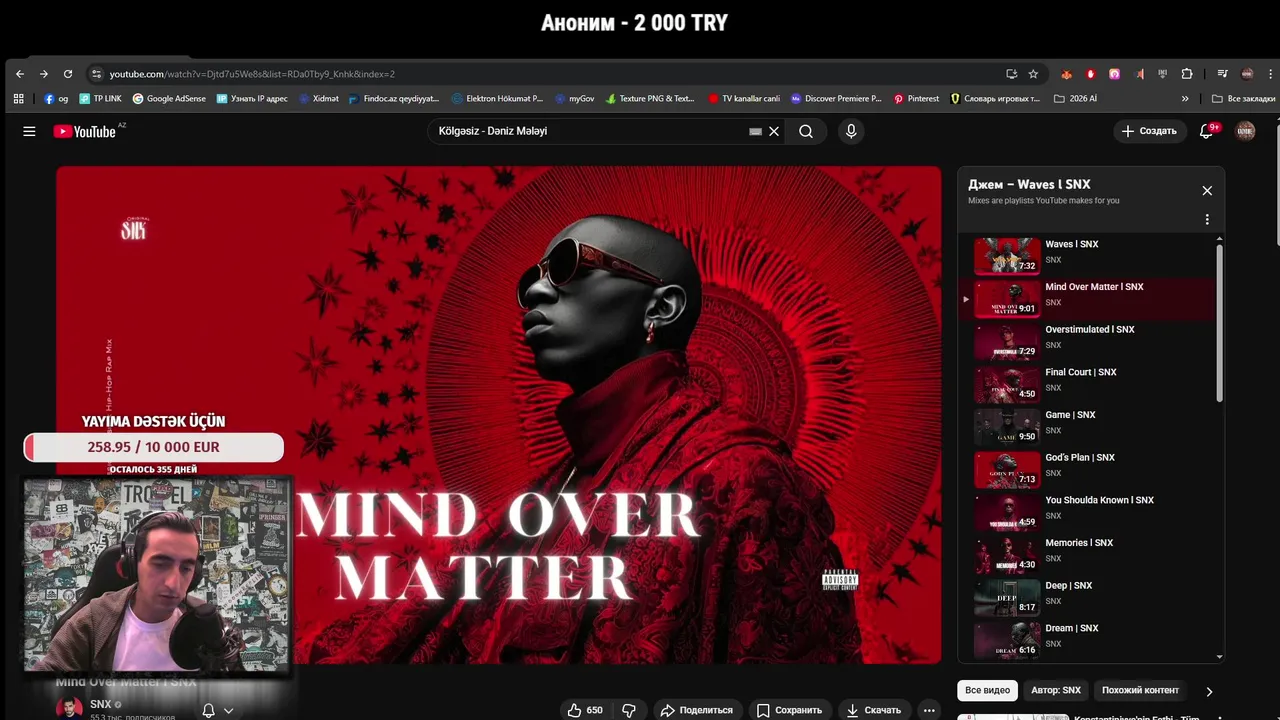Expand hidden bookmarks with double chevron
The height and width of the screenshot is (720, 1280).
tap(1185, 99)
